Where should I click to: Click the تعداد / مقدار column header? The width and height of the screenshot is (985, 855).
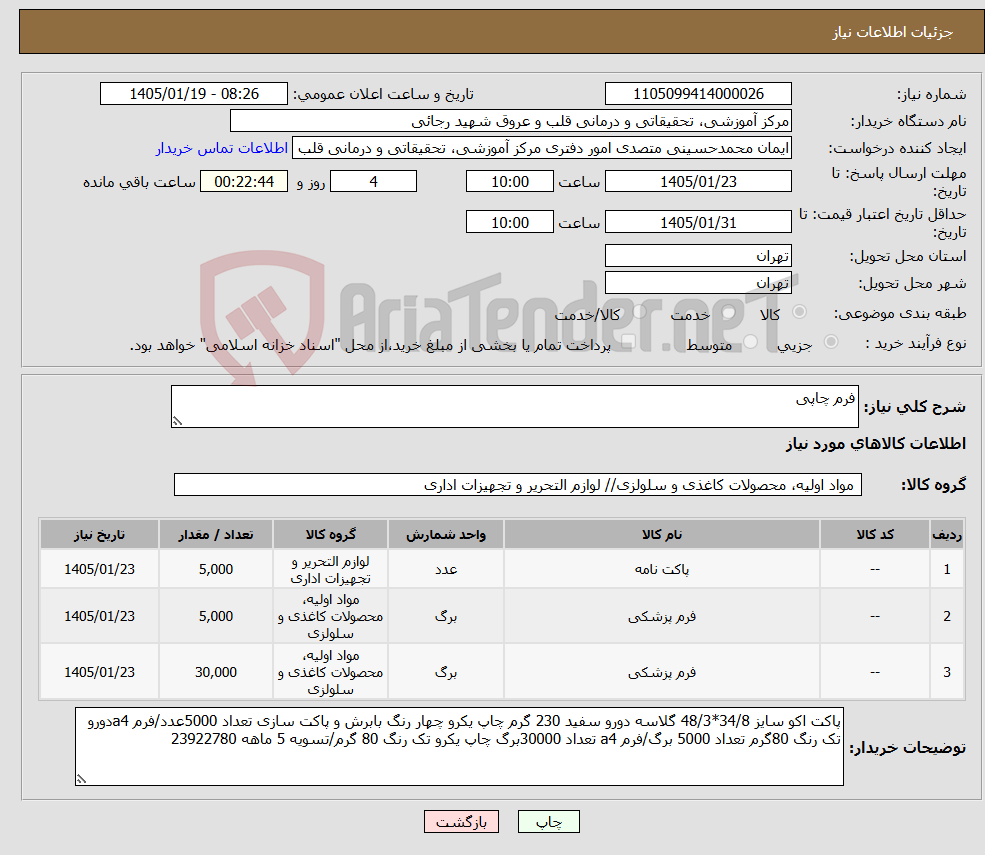[215, 535]
